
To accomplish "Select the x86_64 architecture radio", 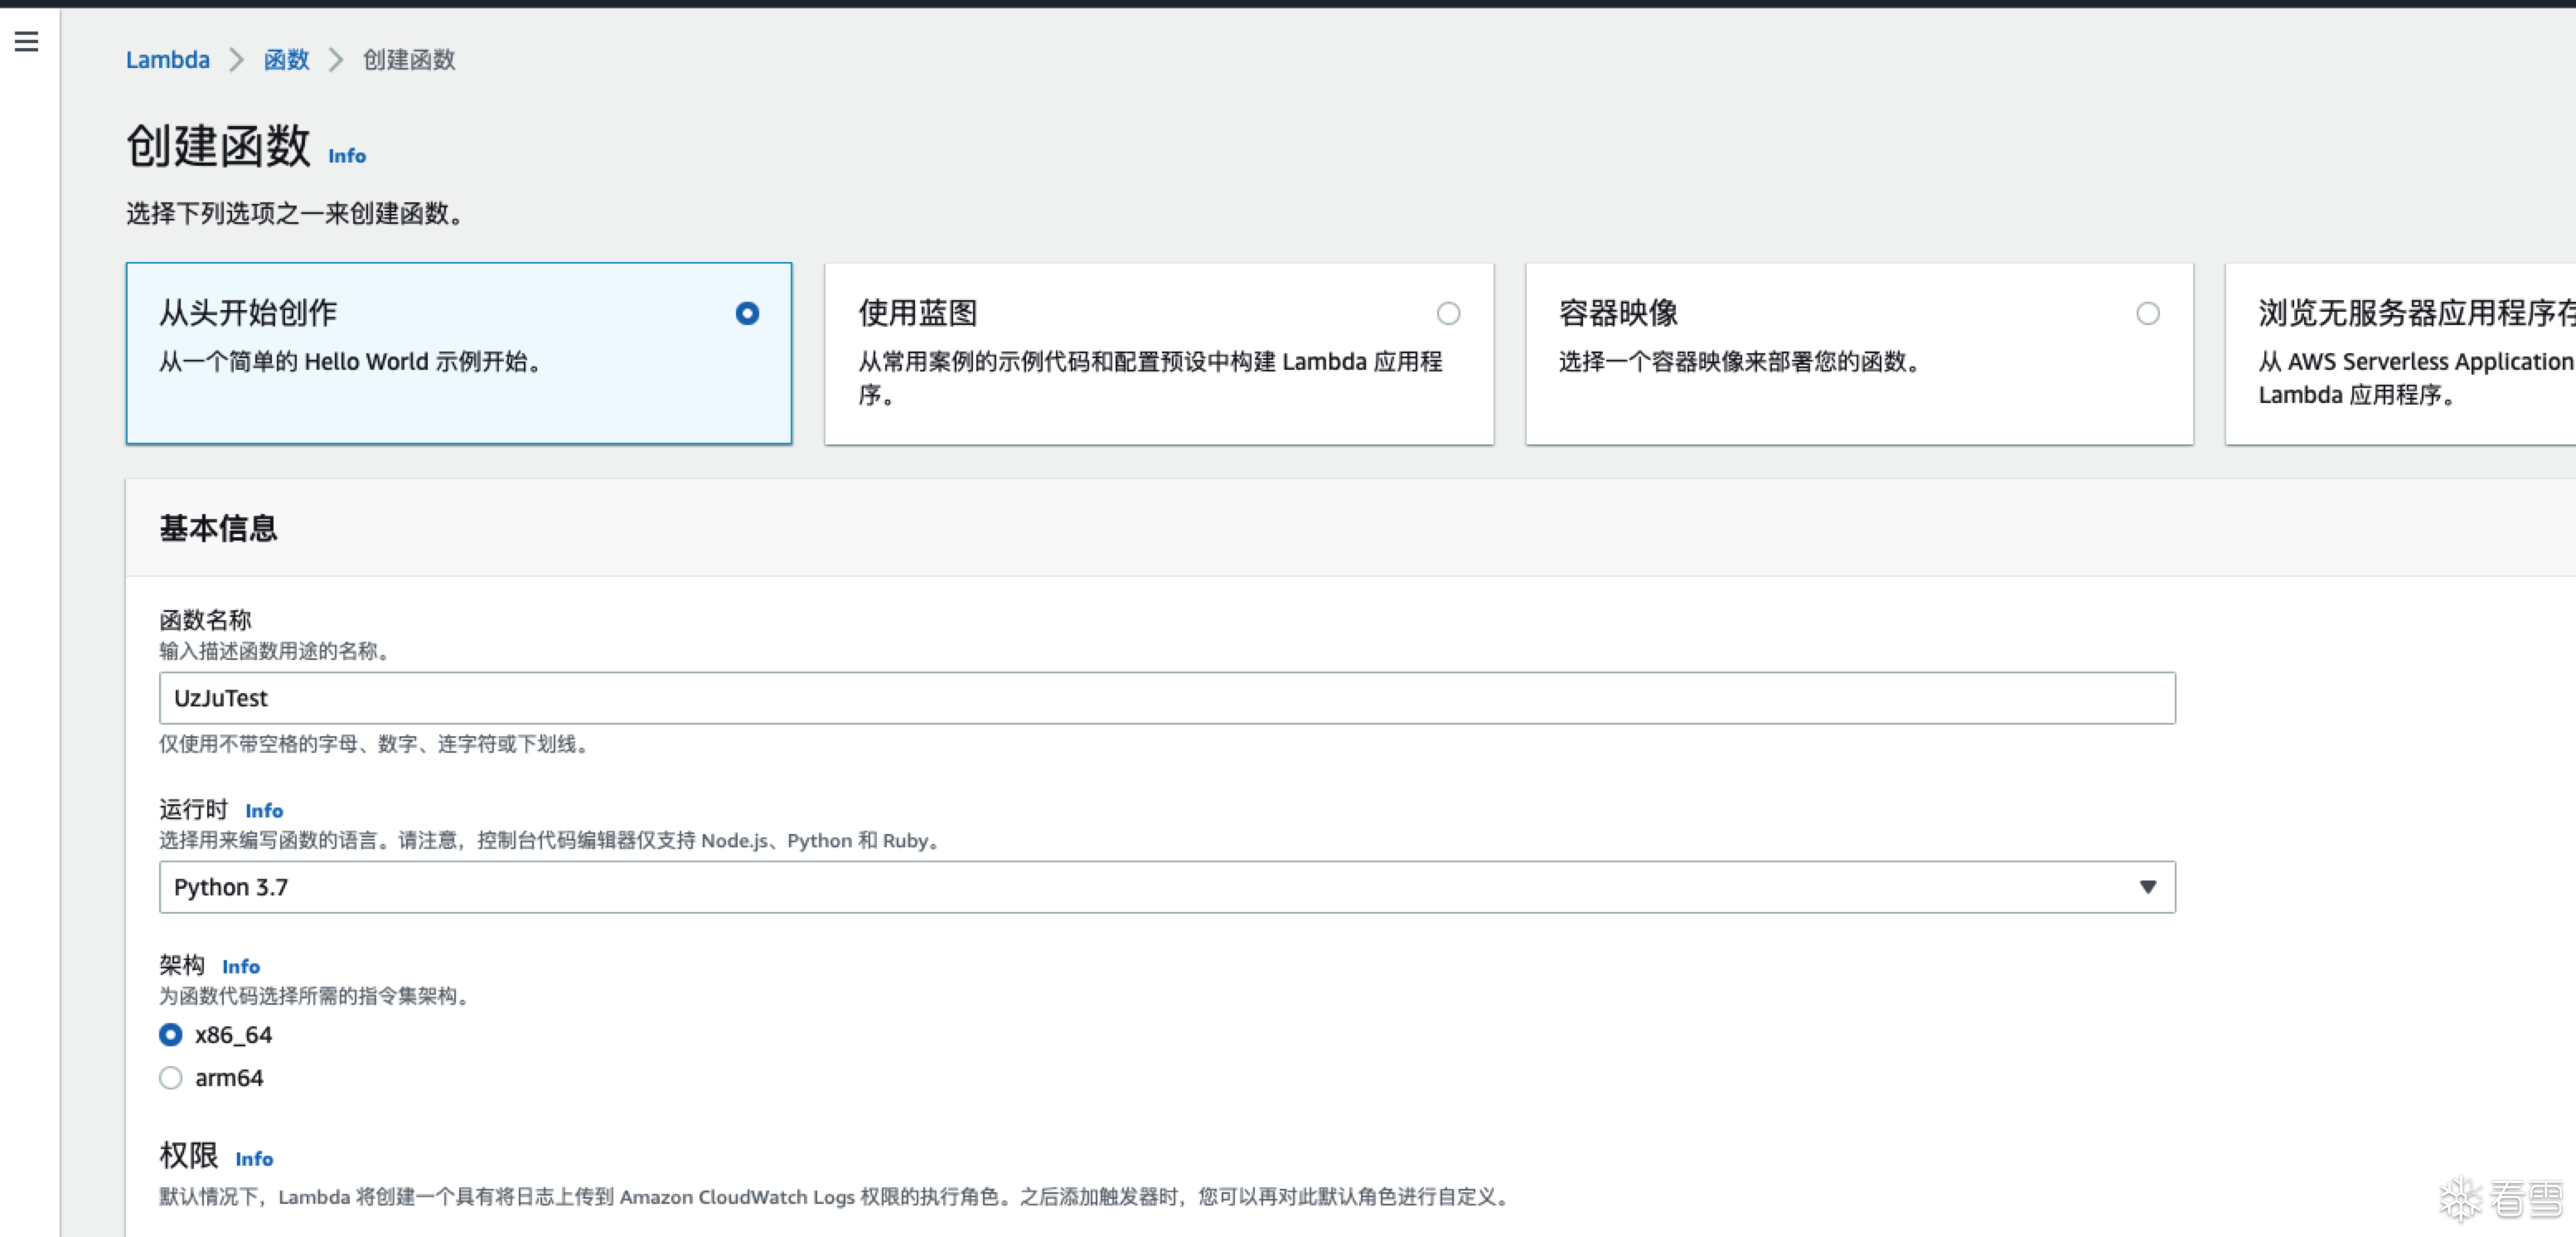I will tap(171, 1035).
